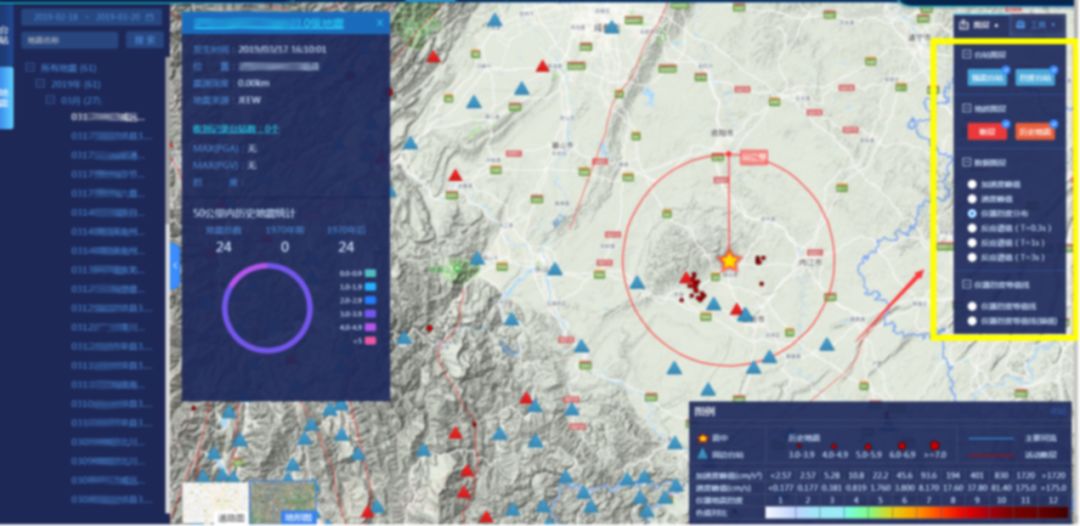
Task: Open the tools dropdown in top toolbar
Action: click(x=1032, y=25)
